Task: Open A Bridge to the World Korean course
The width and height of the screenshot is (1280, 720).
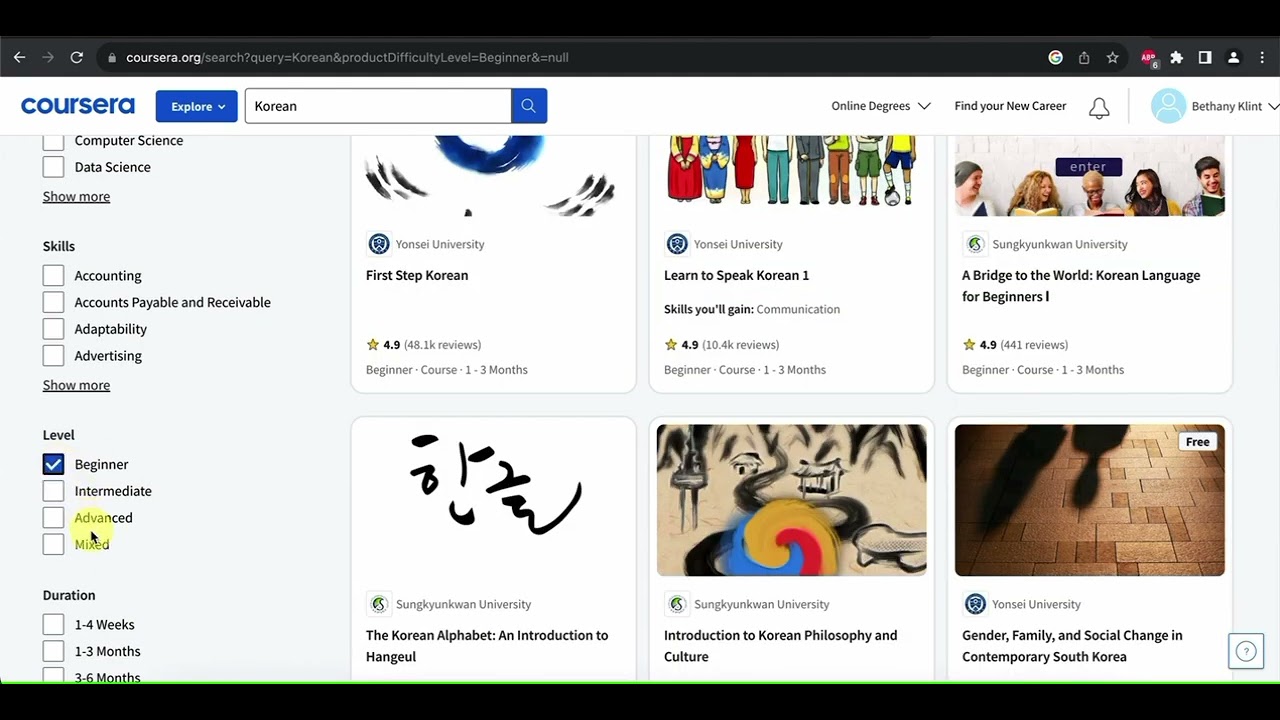Action: coord(1081,286)
